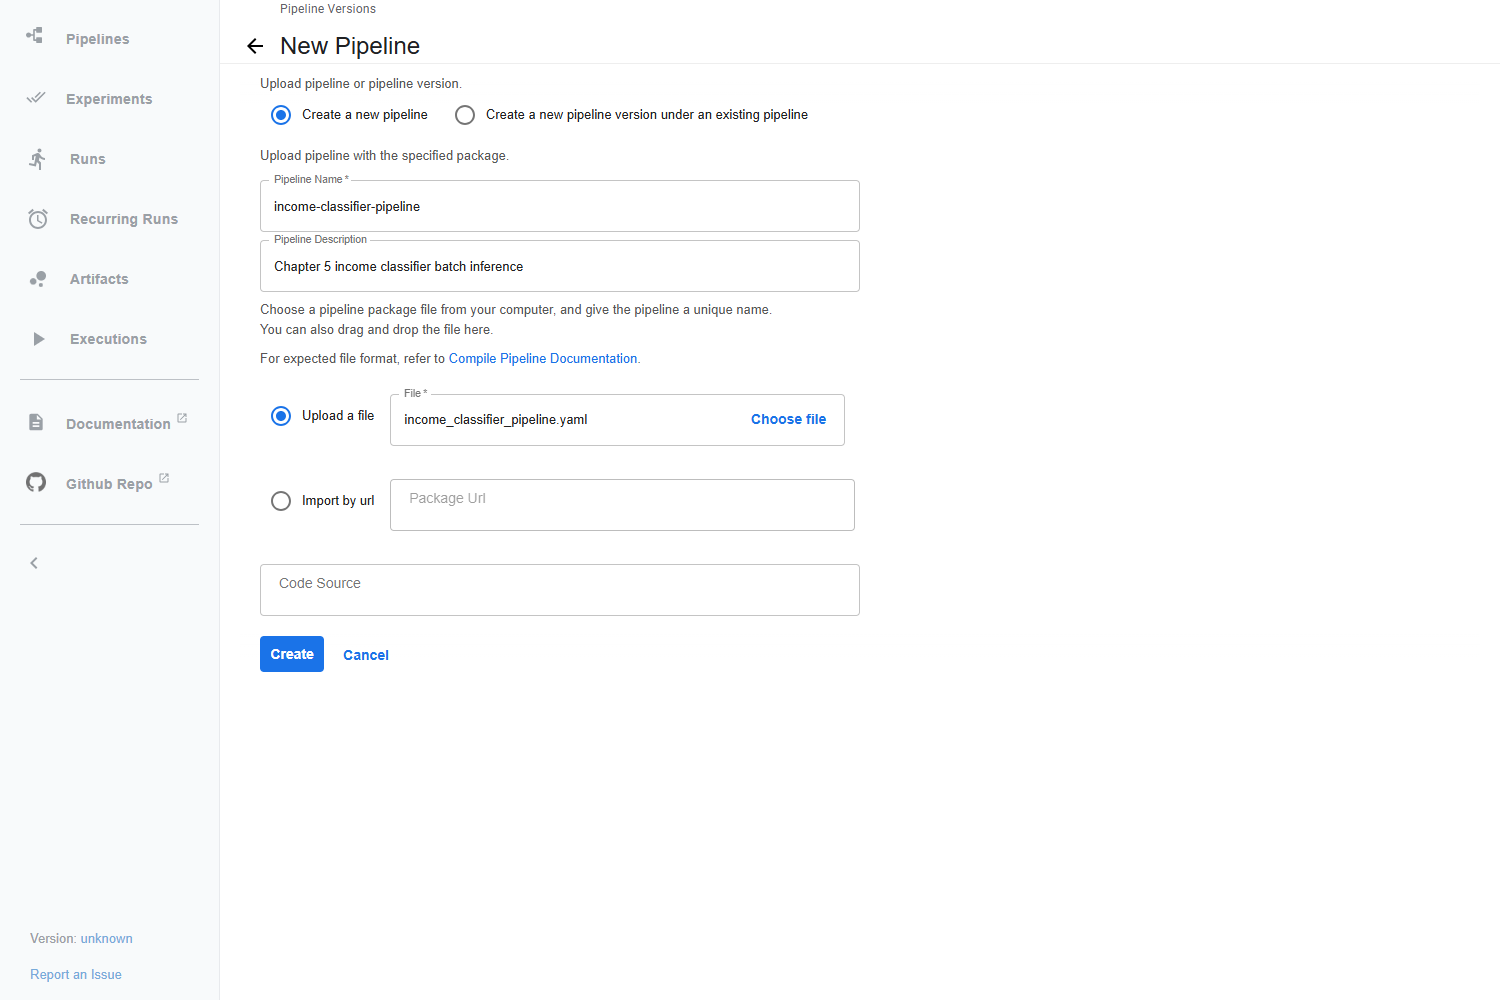The height and width of the screenshot is (1000, 1500).
Task: Focus the Pipeline Name input field
Action: (x=560, y=206)
